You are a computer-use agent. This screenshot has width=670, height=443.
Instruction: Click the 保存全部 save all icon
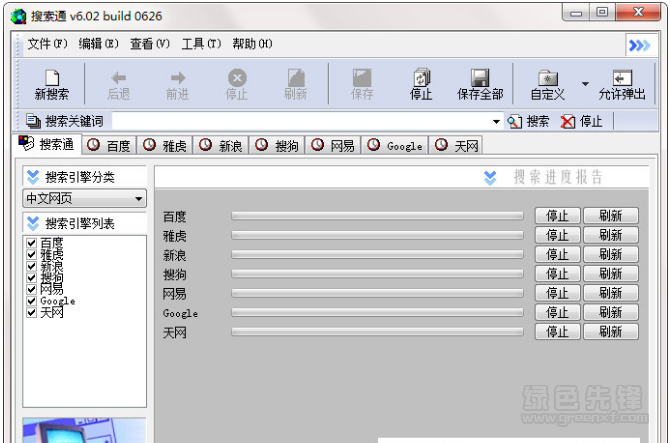click(480, 78)
